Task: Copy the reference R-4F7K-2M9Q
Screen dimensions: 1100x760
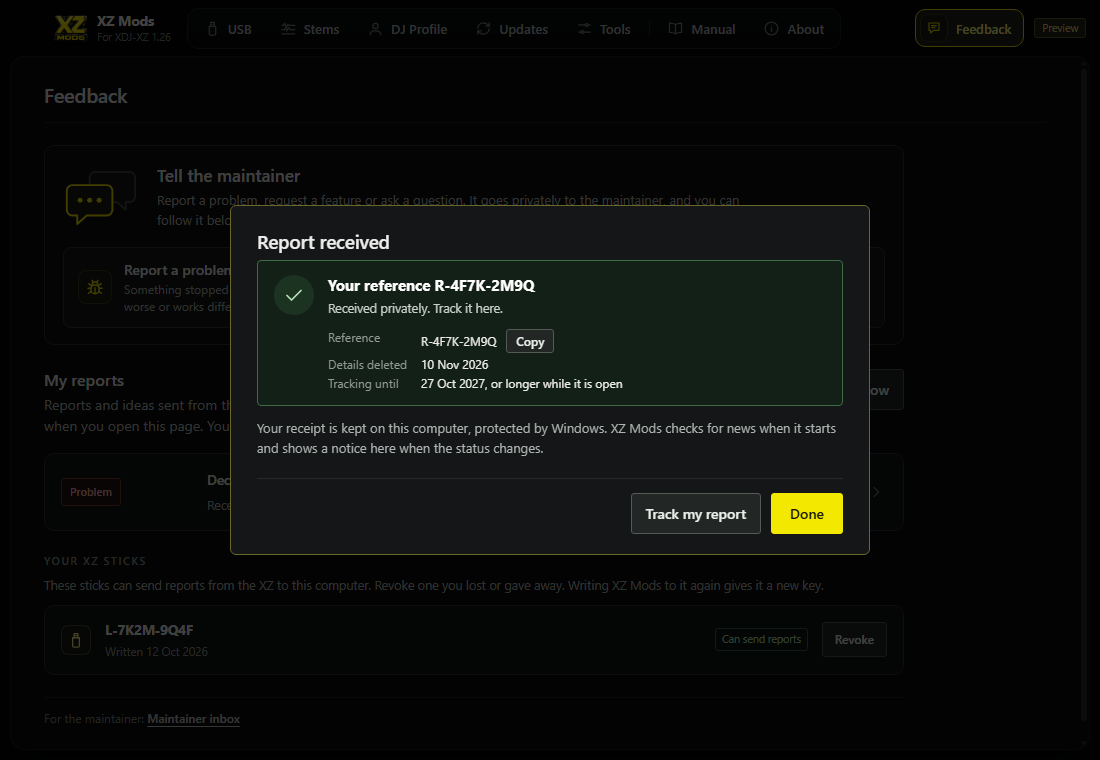Action: (x=530, y=341)
